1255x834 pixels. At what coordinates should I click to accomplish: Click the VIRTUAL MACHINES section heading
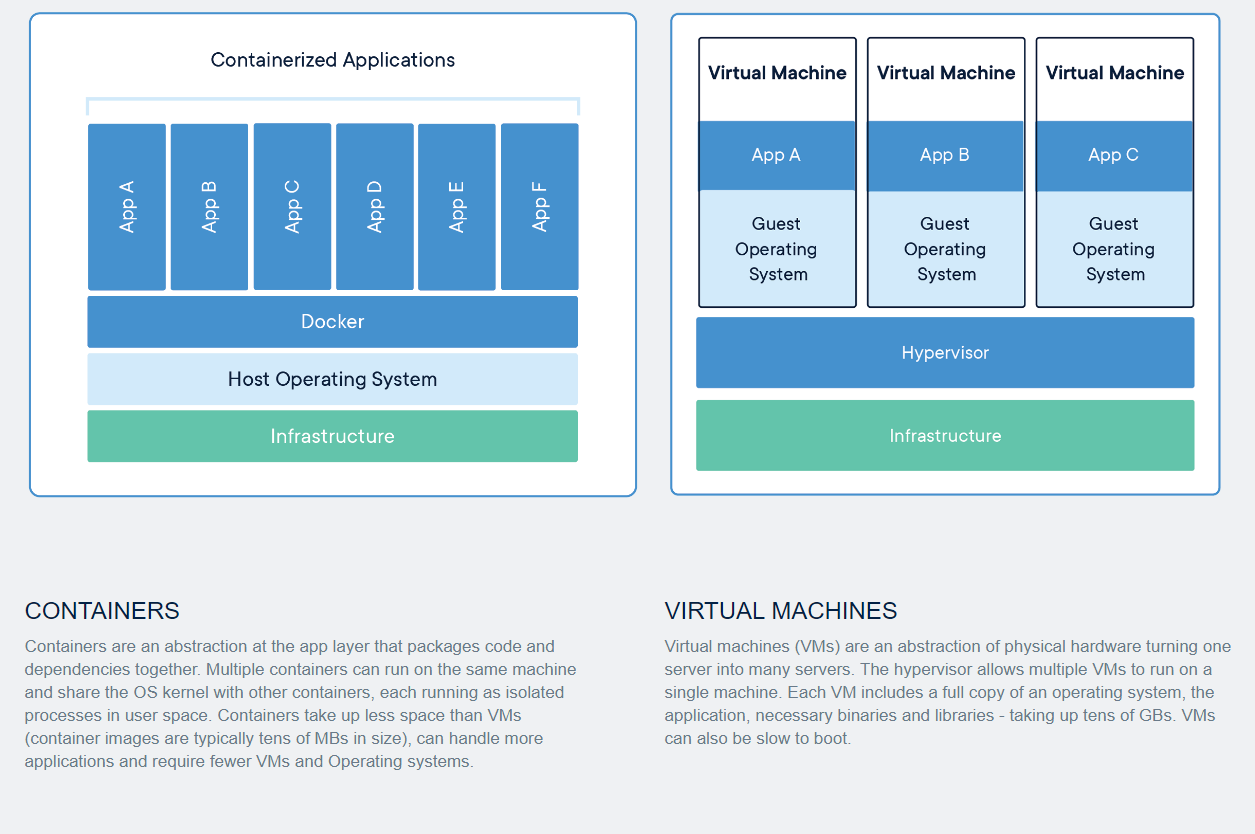coord(781,611)
